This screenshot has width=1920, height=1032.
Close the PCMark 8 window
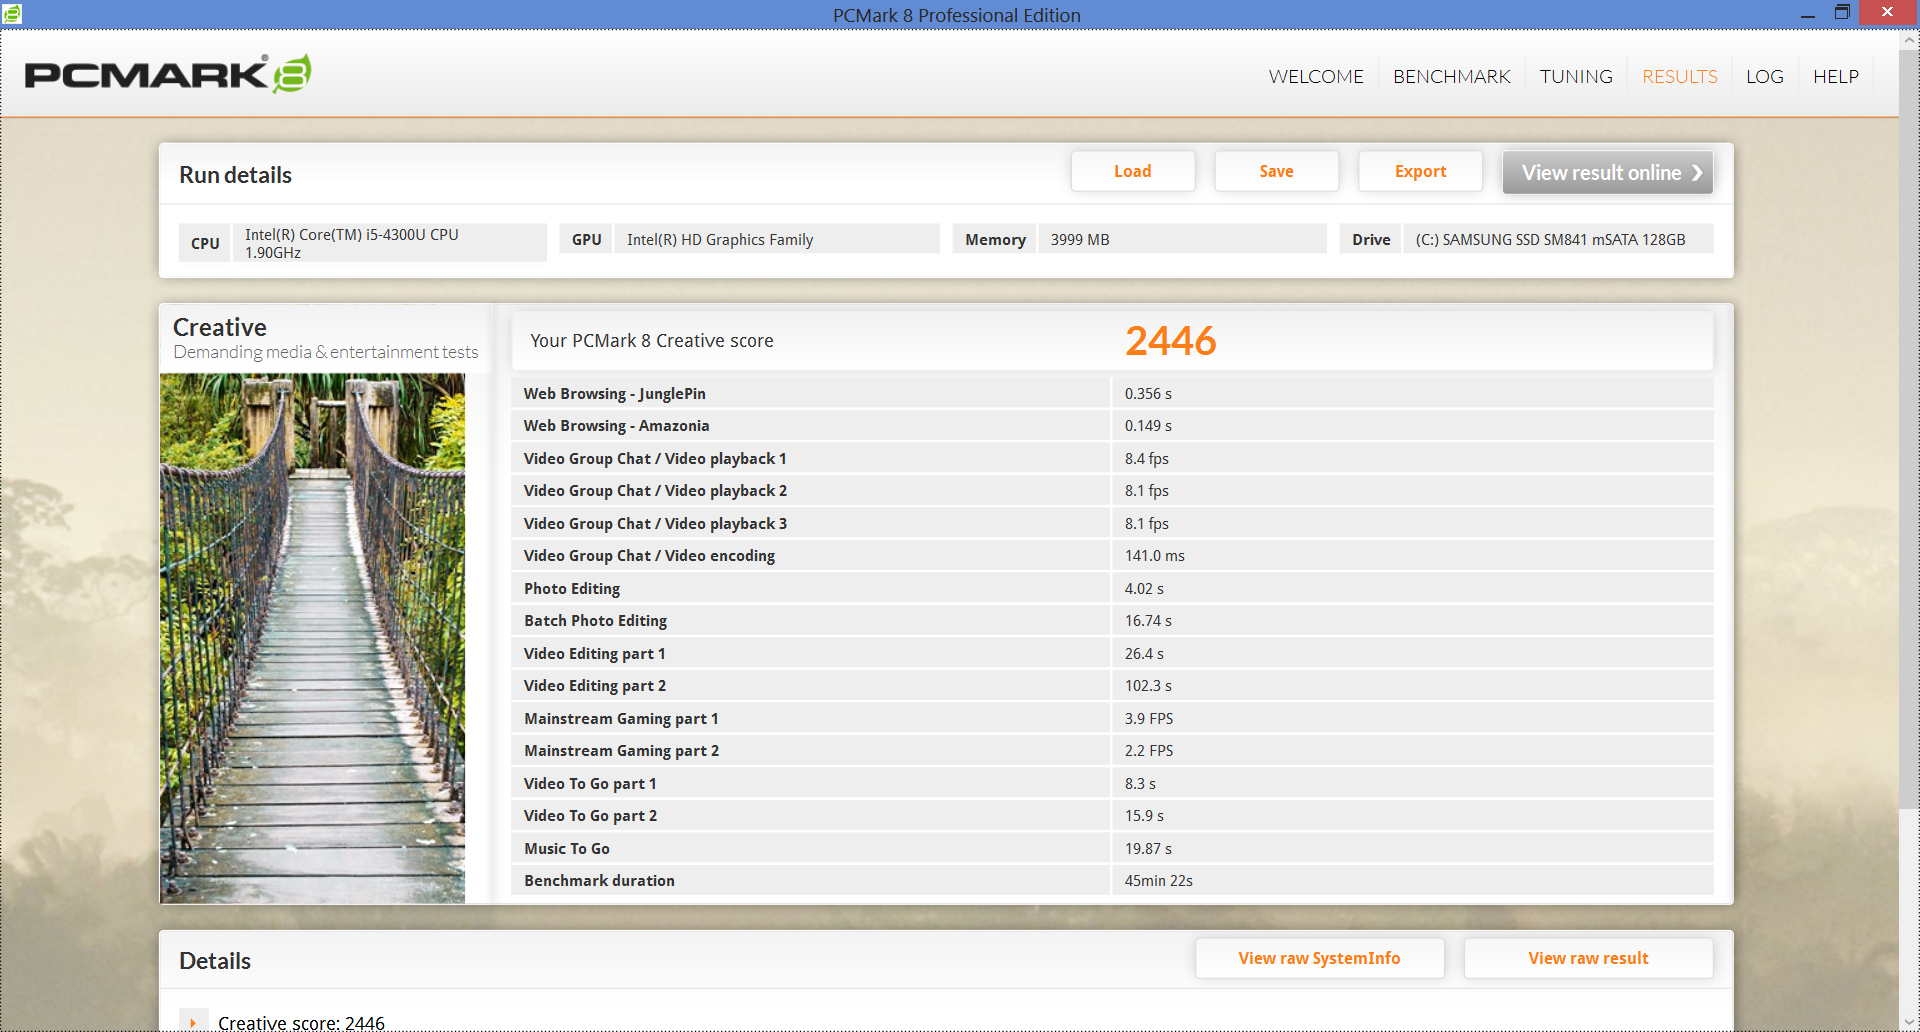(x=1887, y=12)
